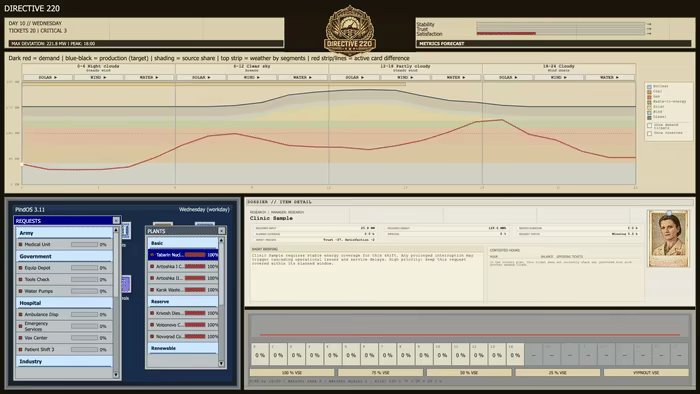
Task: Click the MAX DEVIATION 221.8 MW readout
Action: [146, 43]
